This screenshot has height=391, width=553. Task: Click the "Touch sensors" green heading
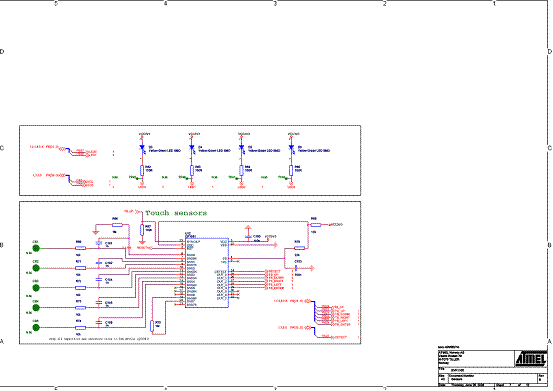(176, 213)
